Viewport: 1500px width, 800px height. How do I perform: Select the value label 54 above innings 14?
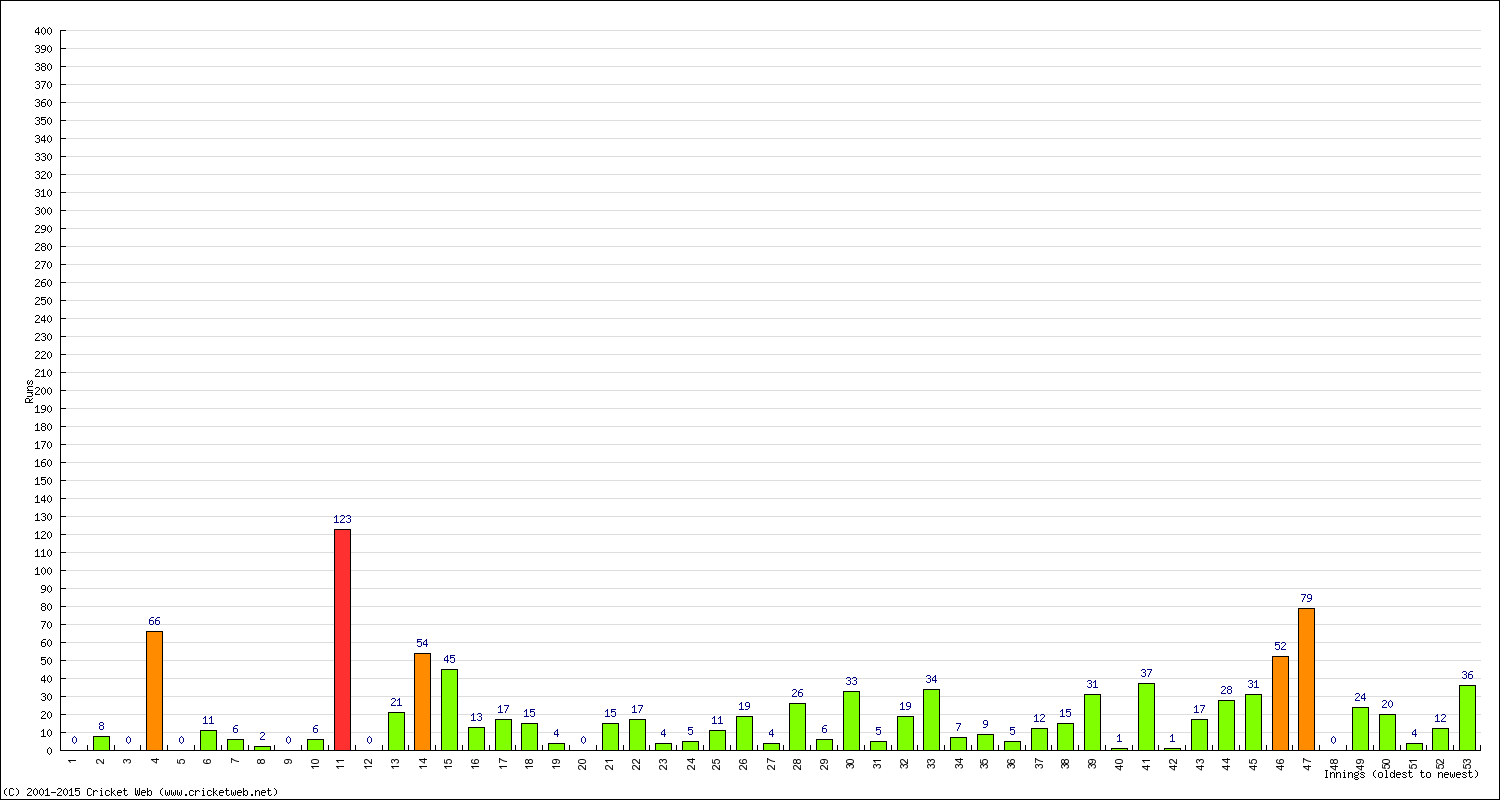click(422, 643)
